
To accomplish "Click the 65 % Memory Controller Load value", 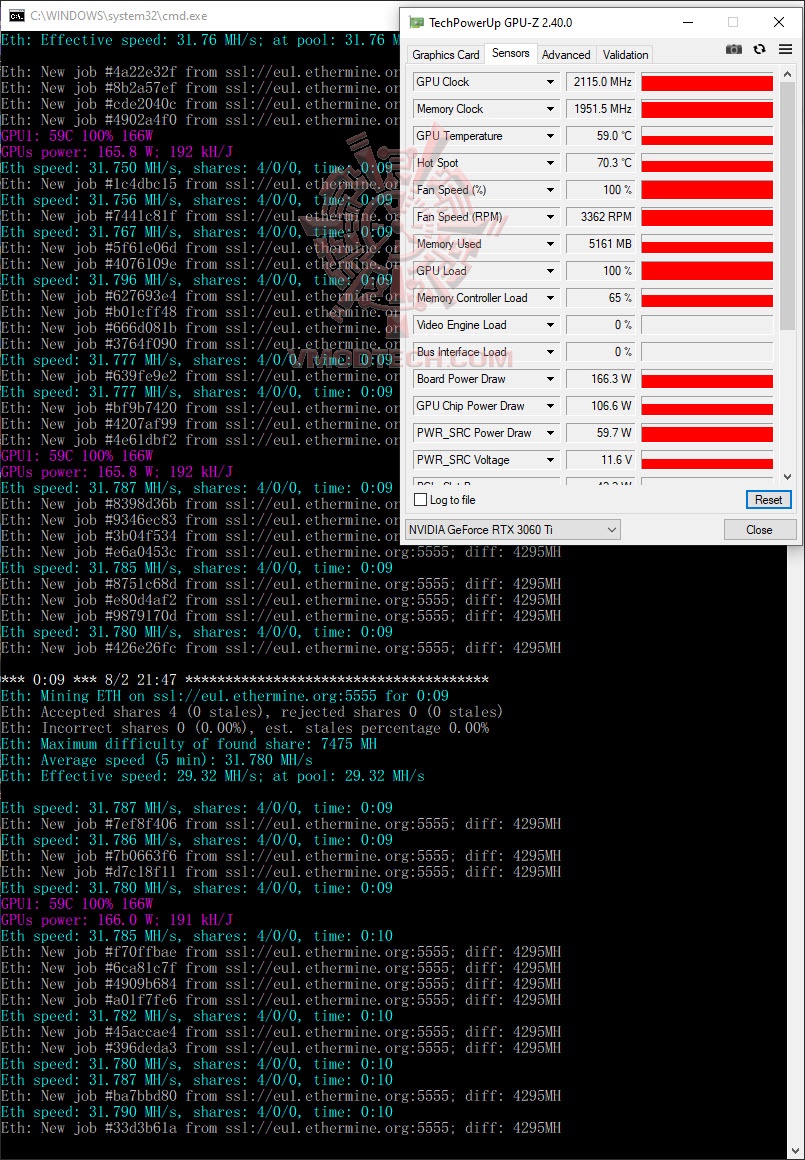I will tap(599, 298).
